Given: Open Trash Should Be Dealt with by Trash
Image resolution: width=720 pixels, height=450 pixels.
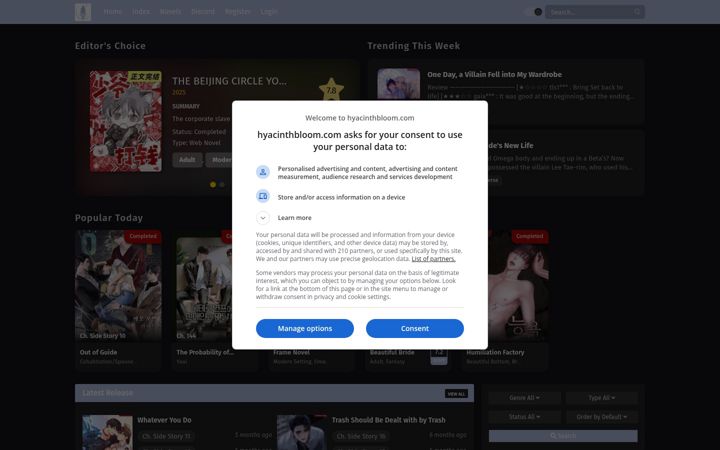Looking at the screenshot, I should pos(388,420).
